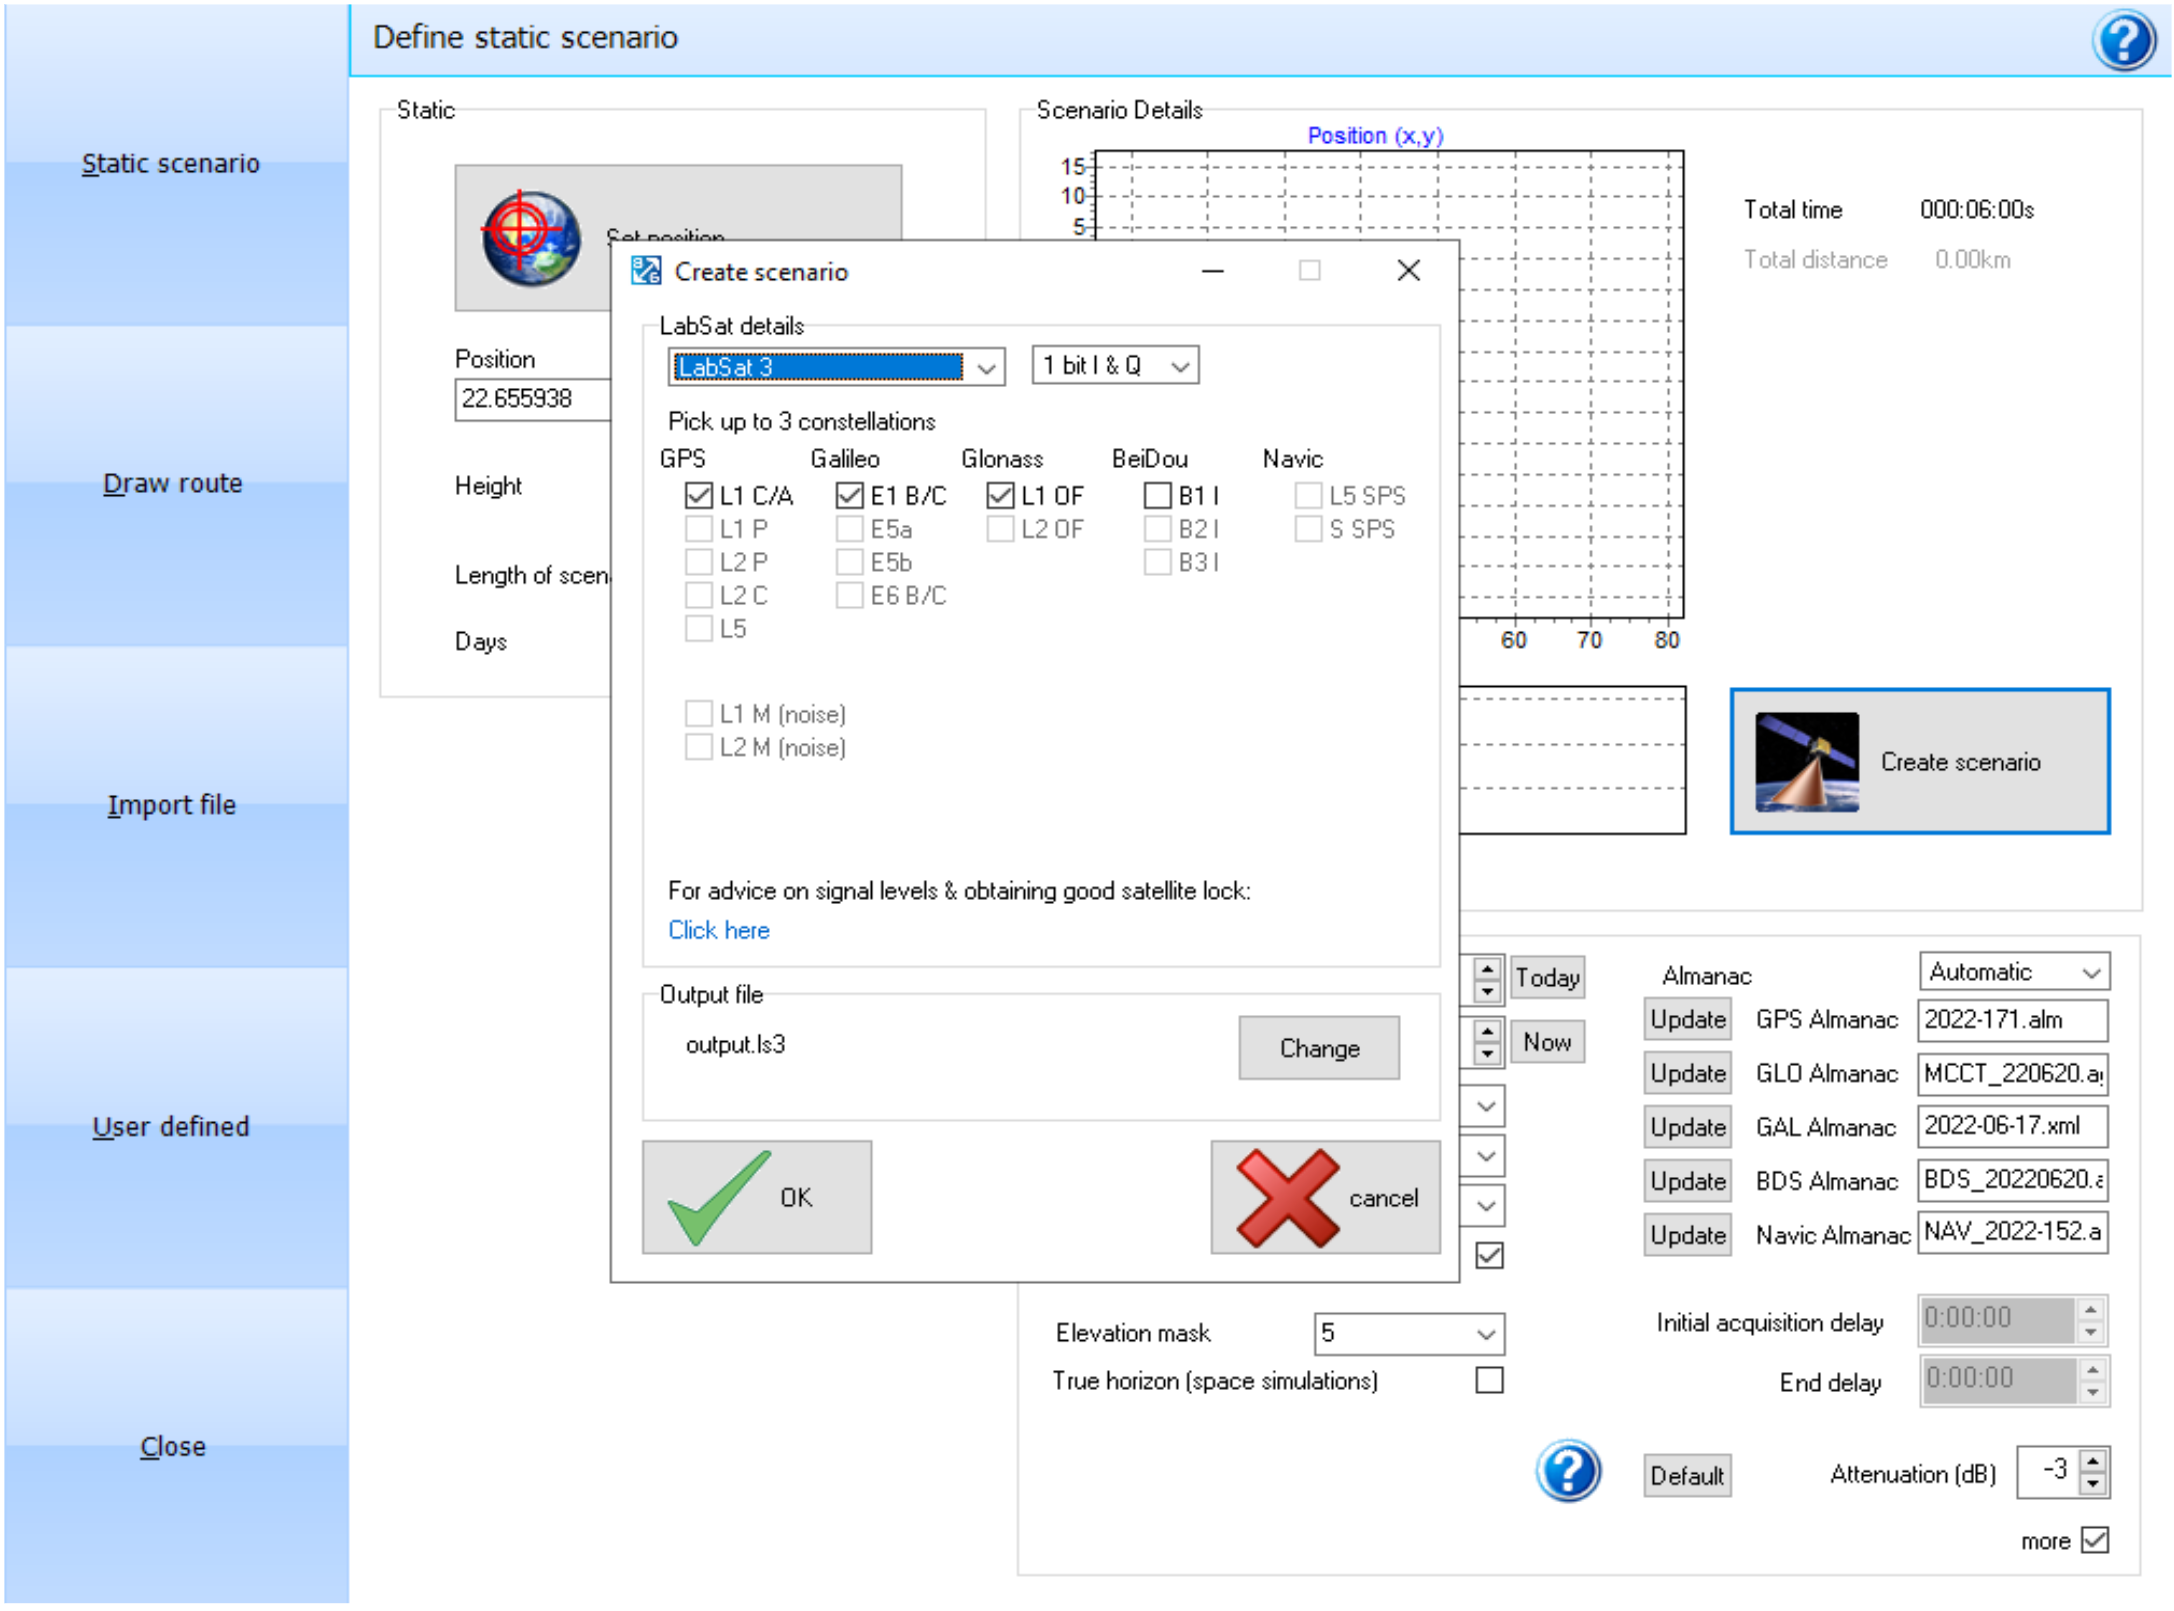Screen dimensions: 2174x1611
Task: Follow the Click here advice link
Action: (719, 930)
